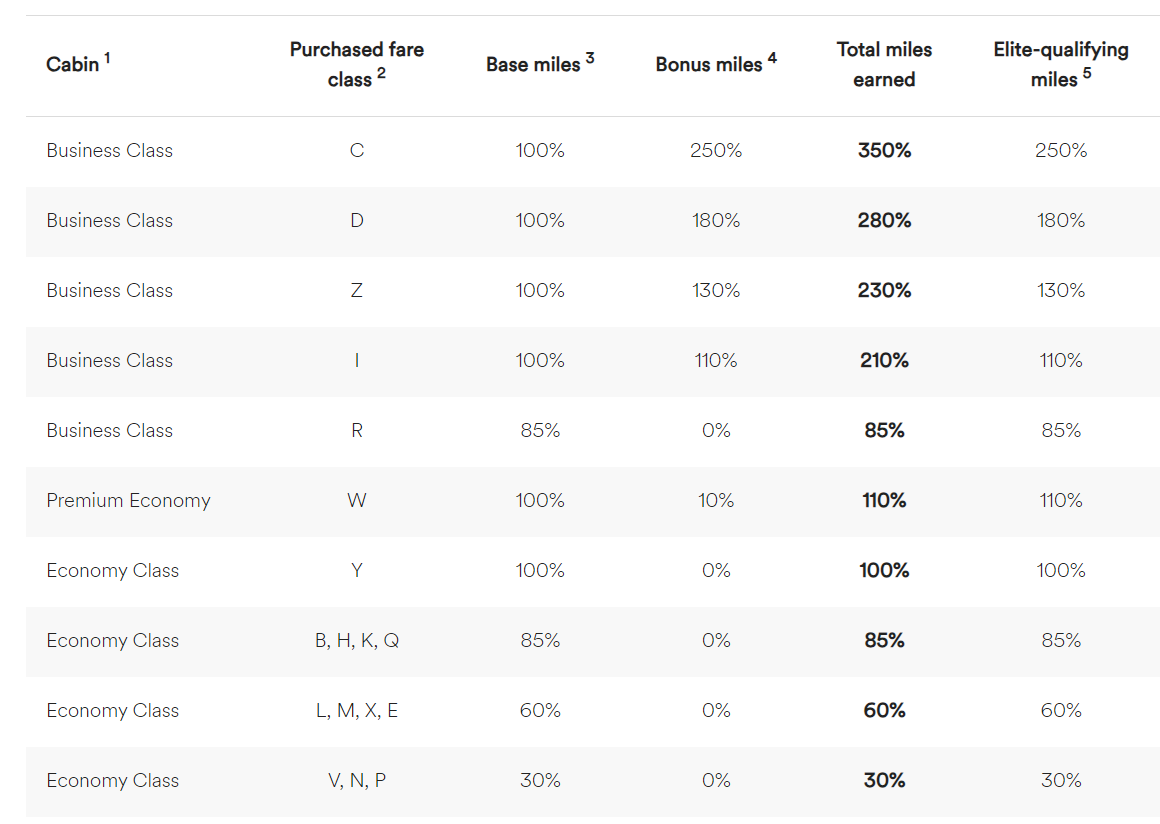This screenshot has height=824, width=1160.
Task: Open footnote 4 beside Bonus miles
Action: (x=772, y=59)
